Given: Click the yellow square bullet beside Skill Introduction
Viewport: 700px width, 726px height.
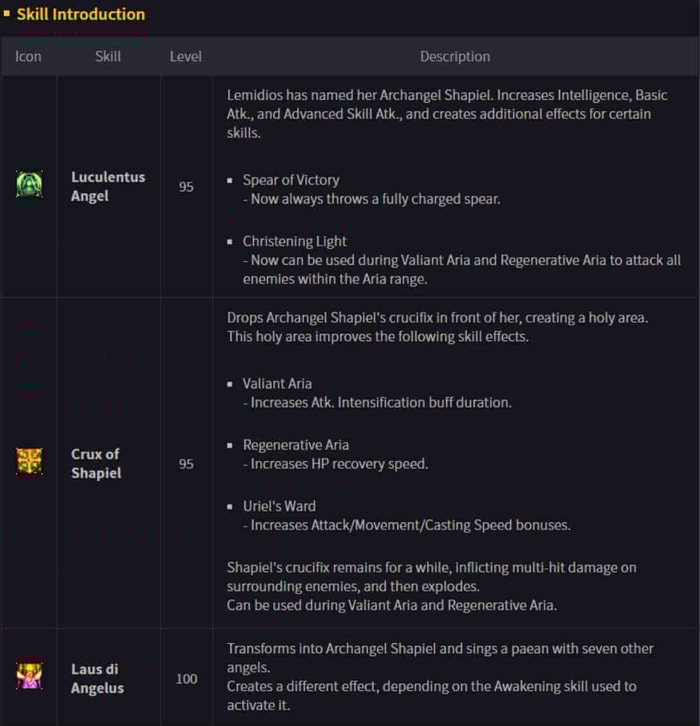Looking at the screenshot, I should coord(6,14).
